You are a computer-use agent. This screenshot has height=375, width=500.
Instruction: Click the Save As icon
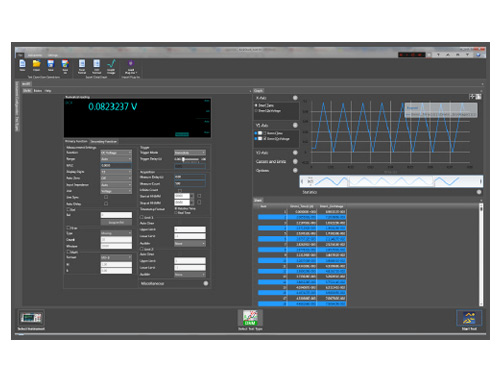pos(65,64)
